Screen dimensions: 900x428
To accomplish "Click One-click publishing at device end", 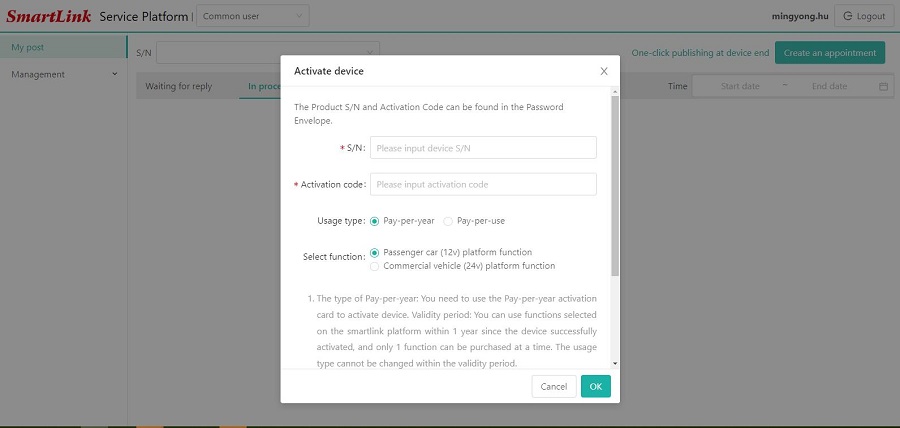I will coord(700,53).
